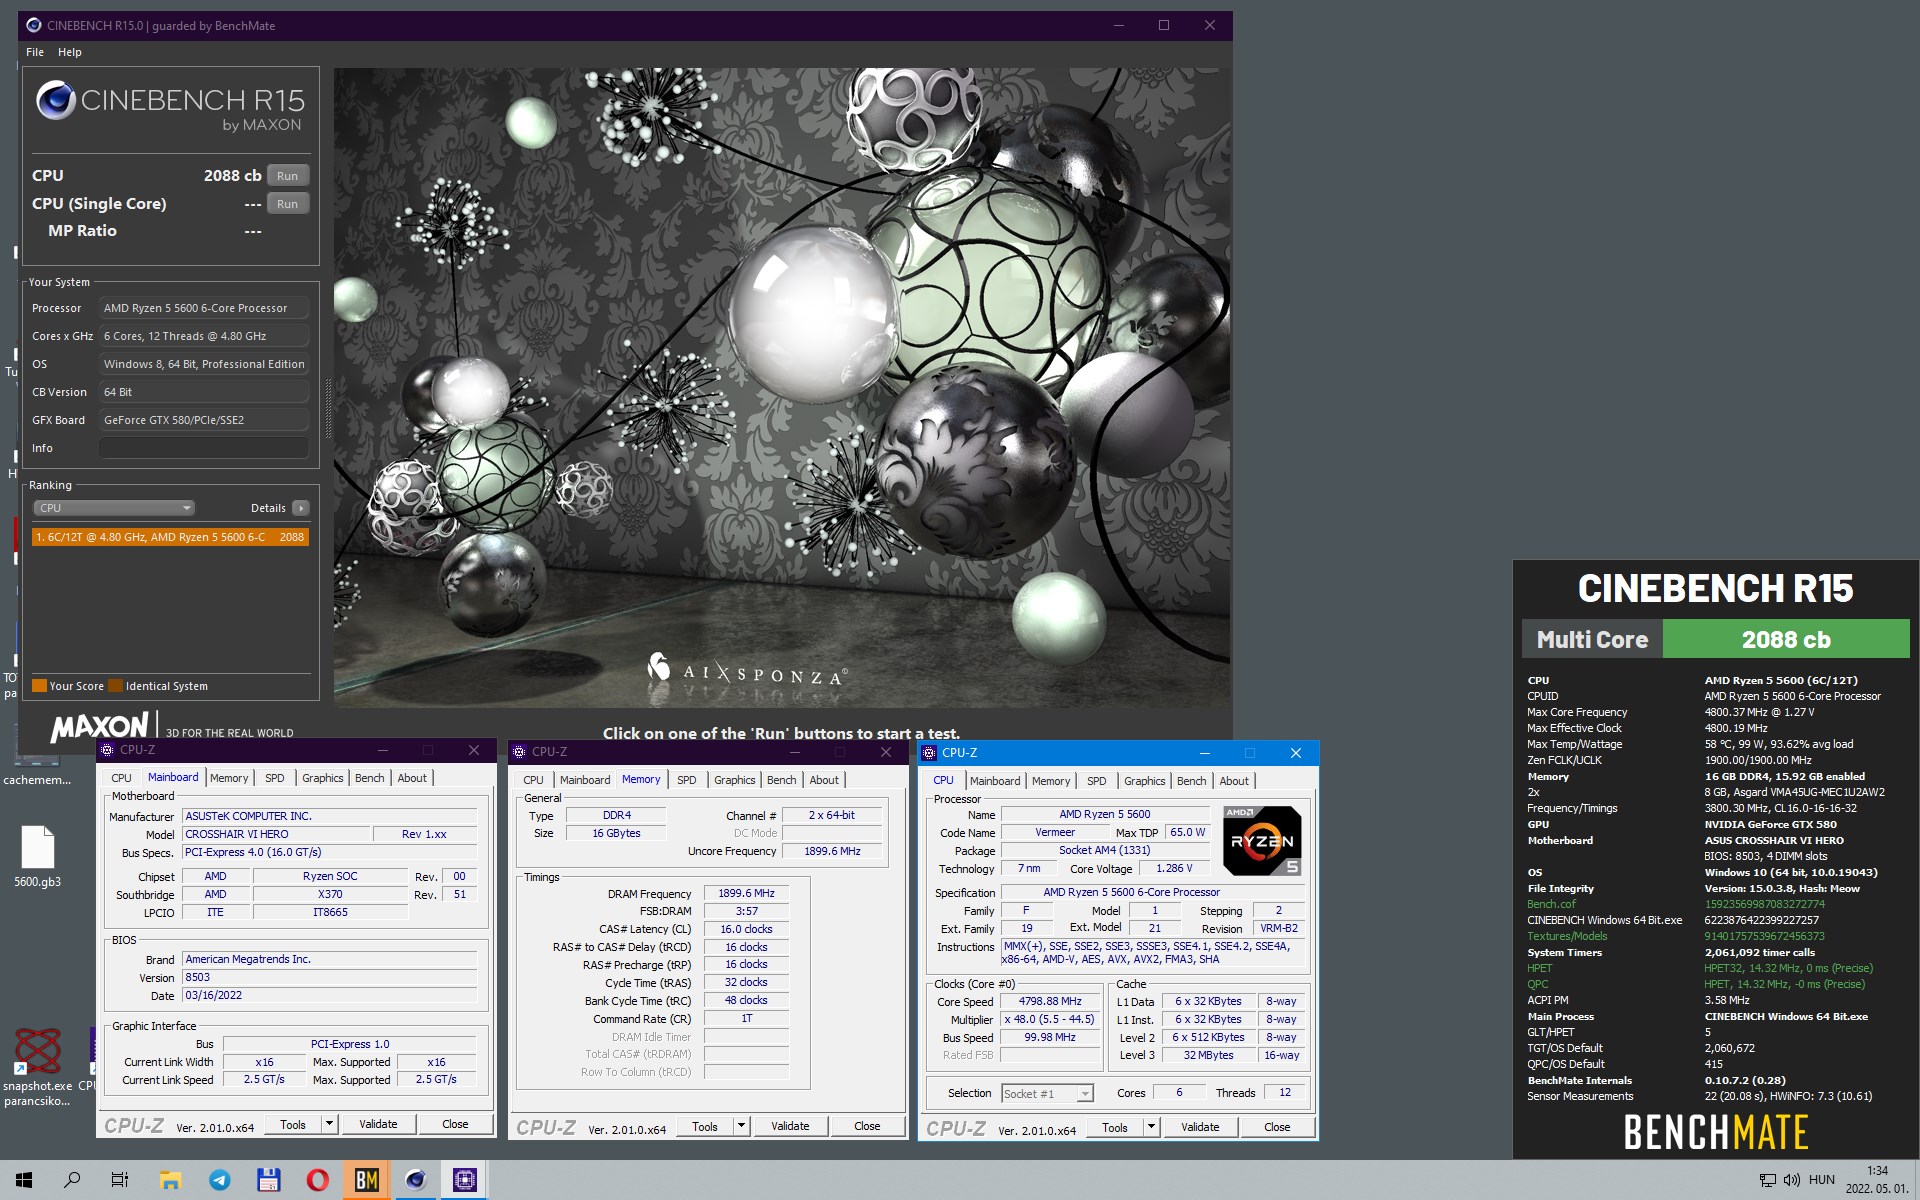Click Bench.cof link in BenchMate panel
Image resolution: width=1920 pixels, height=1200 pixels.
(x=1551, y=904)
